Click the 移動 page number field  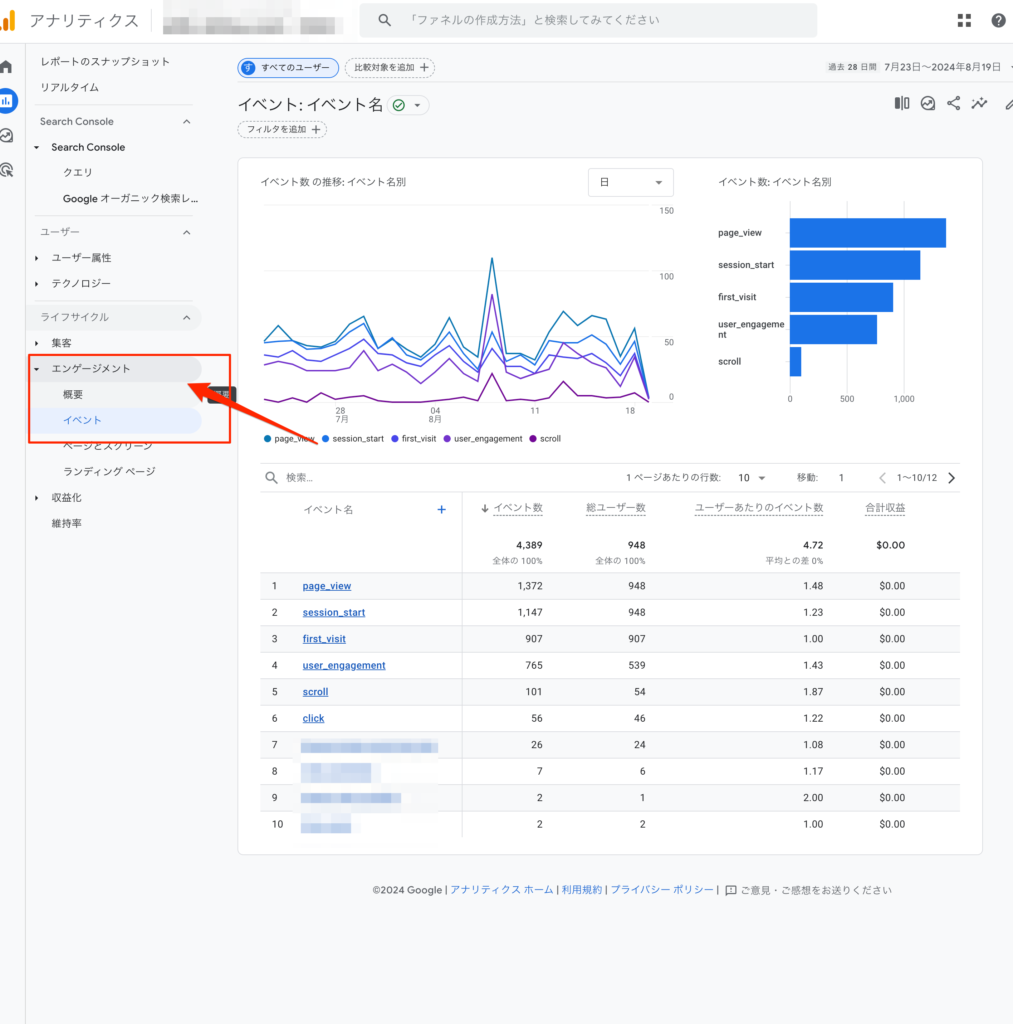841,478
